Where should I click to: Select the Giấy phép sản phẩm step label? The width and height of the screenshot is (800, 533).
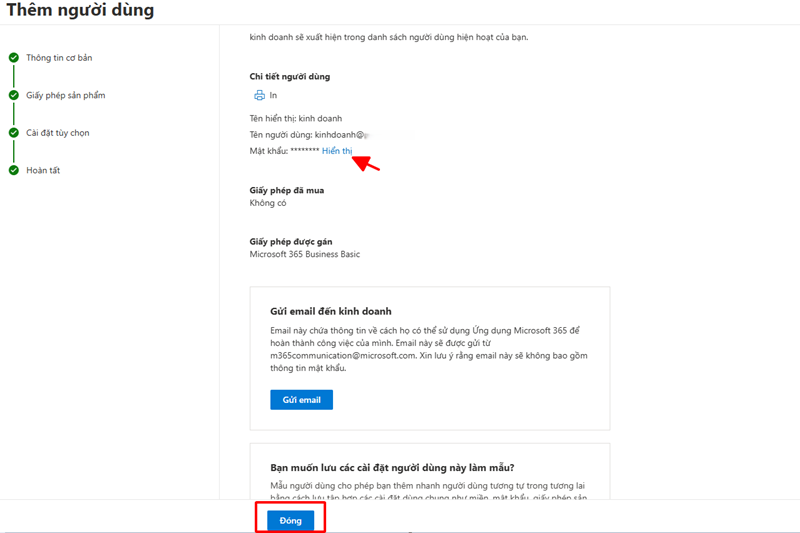coord(65,95)
